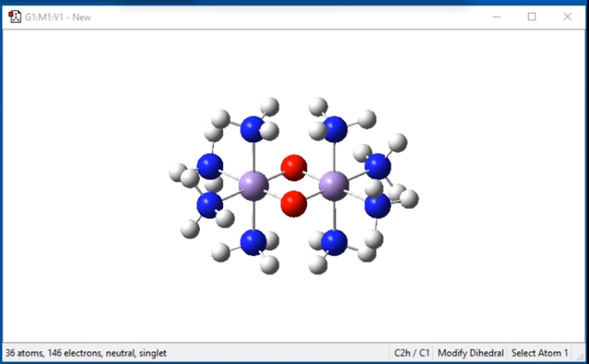Select the top nitrogen atom above the left metal

pos(252,129)
